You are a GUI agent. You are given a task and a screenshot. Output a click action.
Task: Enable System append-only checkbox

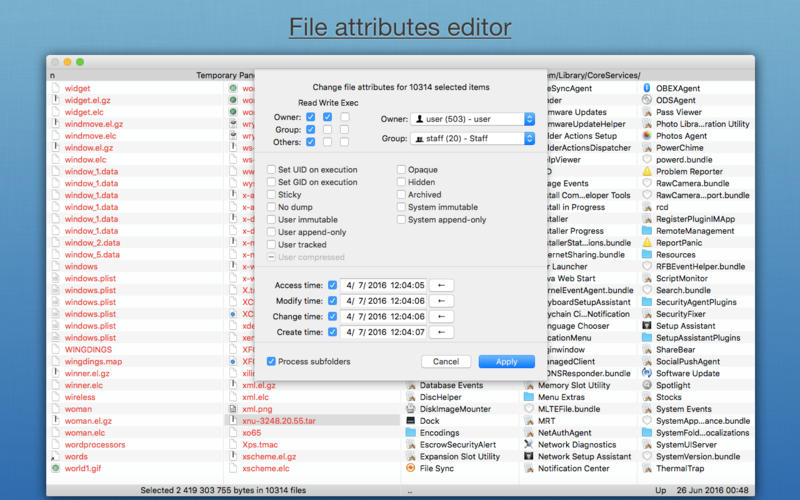(x=402, y=219)
